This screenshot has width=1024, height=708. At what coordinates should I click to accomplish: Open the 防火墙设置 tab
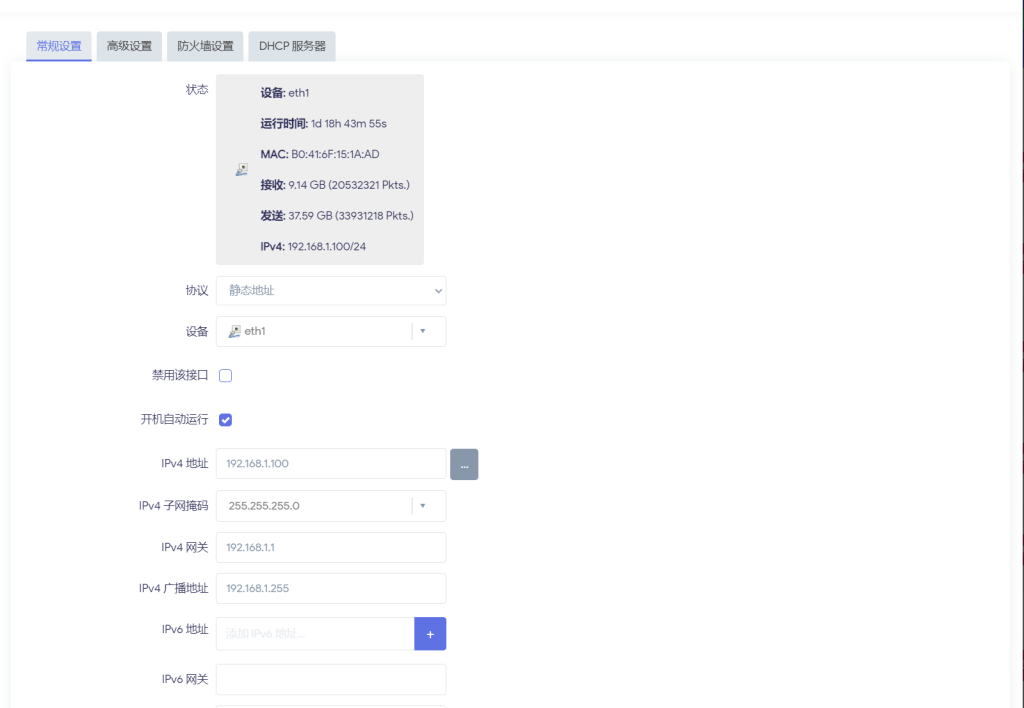click(205, 46)
